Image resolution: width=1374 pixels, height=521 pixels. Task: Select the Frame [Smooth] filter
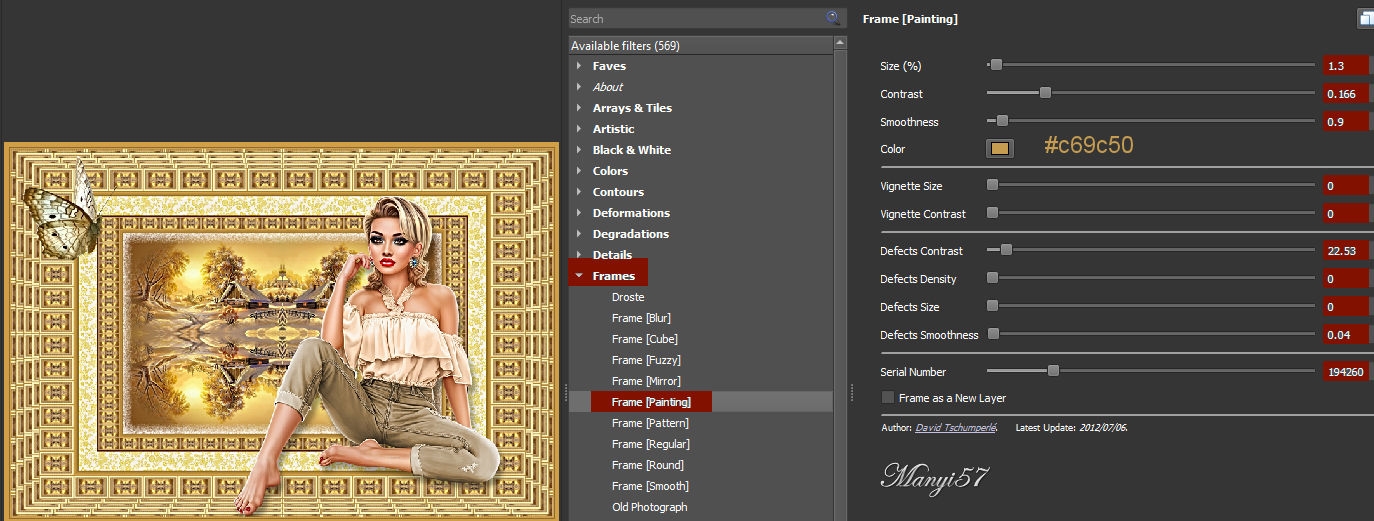pos(650,486)
